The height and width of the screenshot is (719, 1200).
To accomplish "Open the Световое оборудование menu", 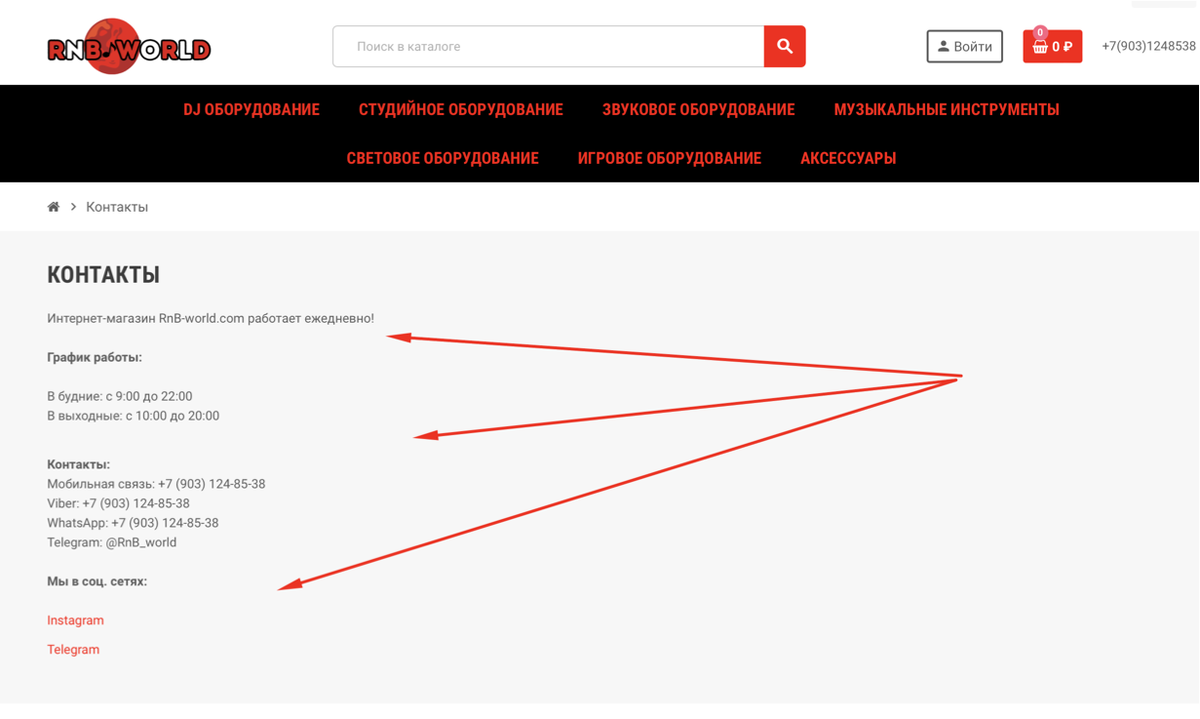I will click(x=443, y=158).
